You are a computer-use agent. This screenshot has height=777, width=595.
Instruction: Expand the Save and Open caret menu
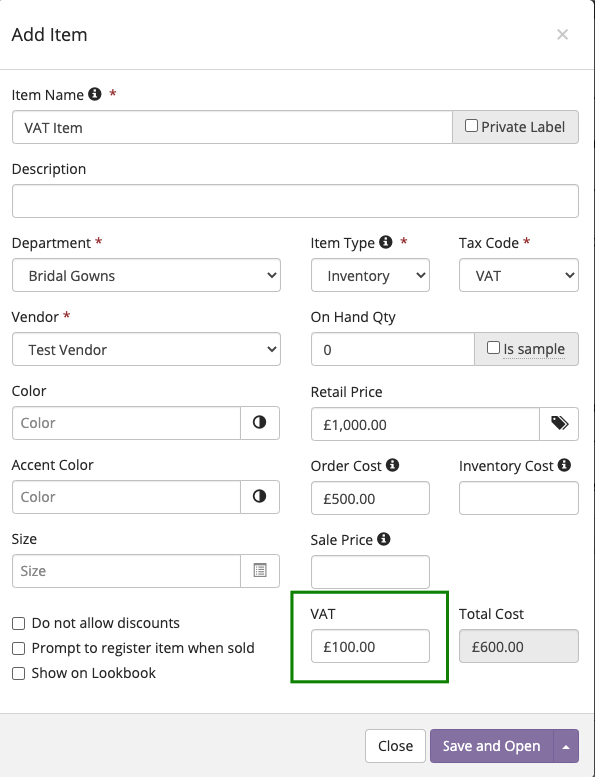tap(566, 746)
